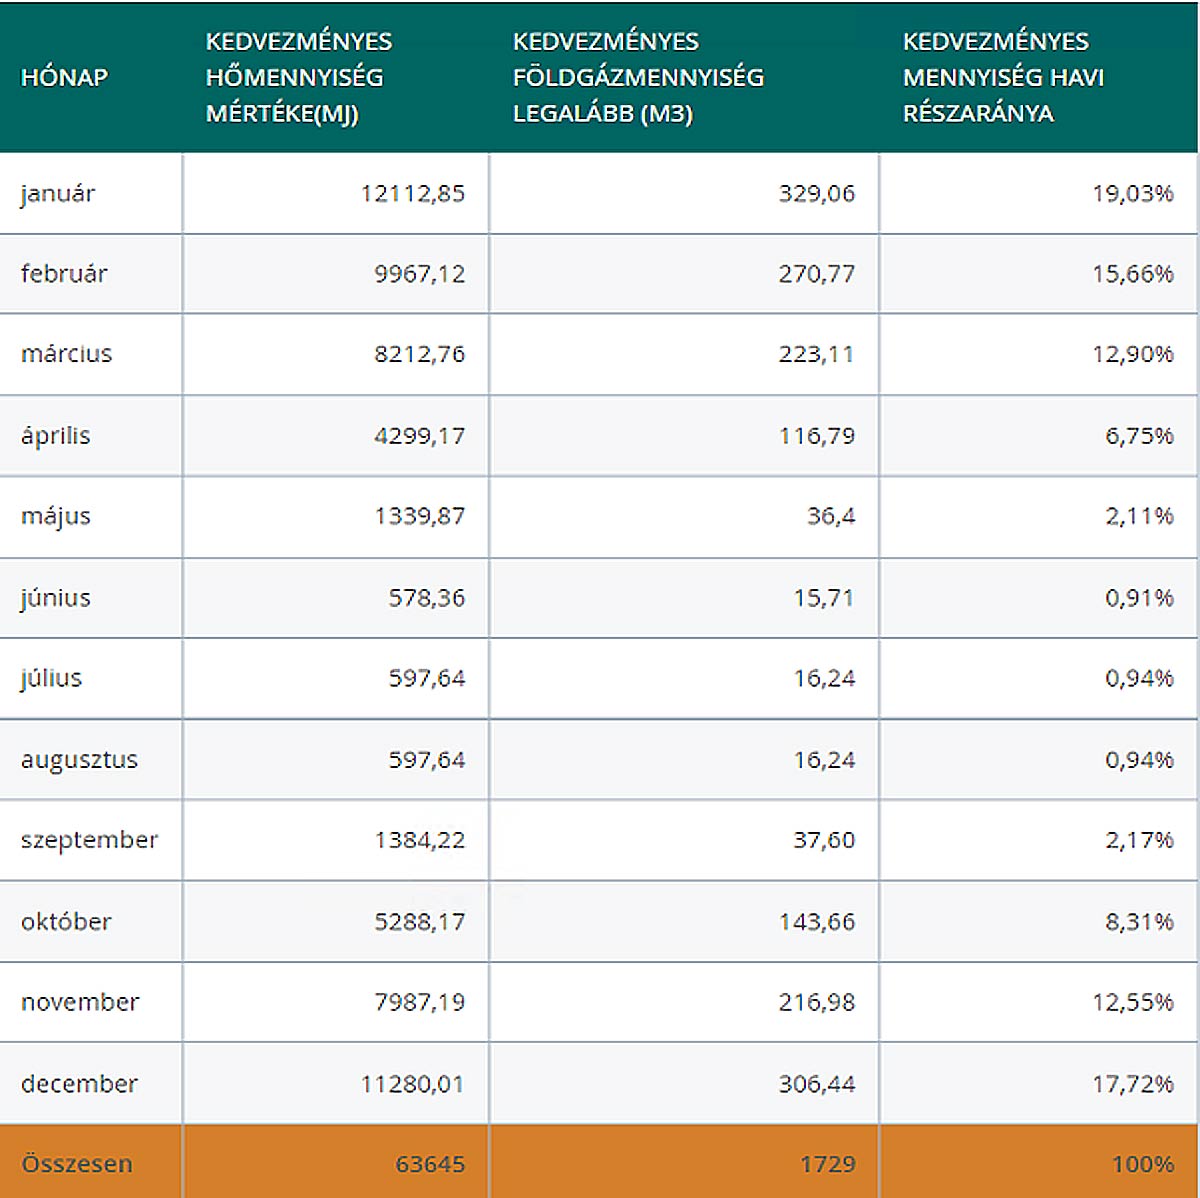1200x1198 pixels.
Task: Select the január row label
Action: 58,193
